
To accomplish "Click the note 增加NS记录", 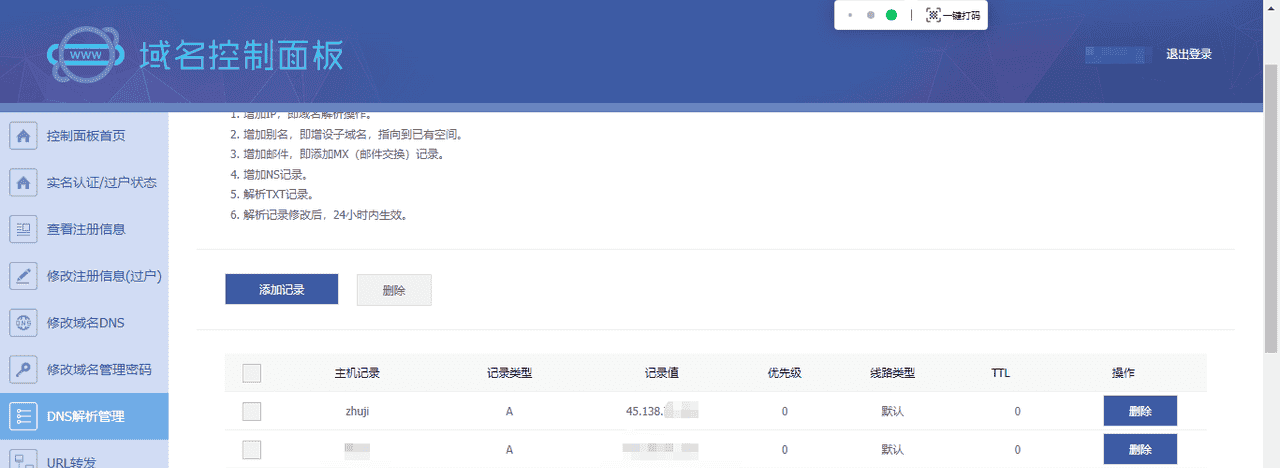I will [x=268, y=174].
